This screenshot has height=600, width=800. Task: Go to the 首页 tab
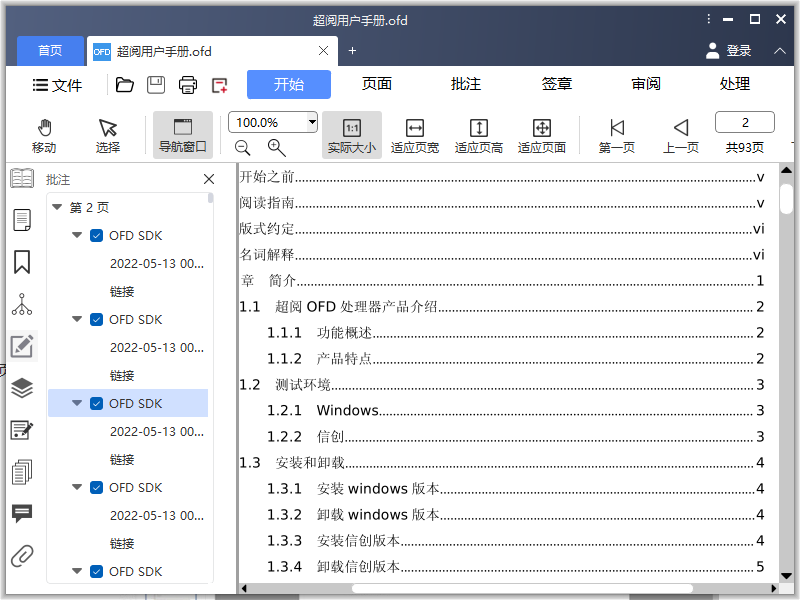tap(50, 51)
